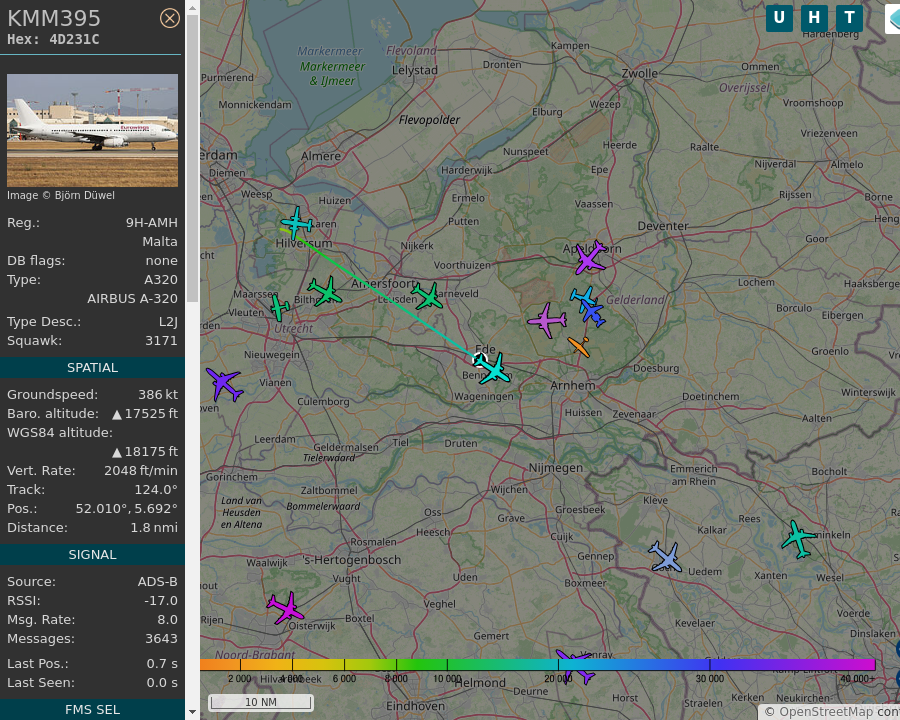The image size is (900, 720).
Task: Click the KMM395 callsign title
Action: coord(54,18)
